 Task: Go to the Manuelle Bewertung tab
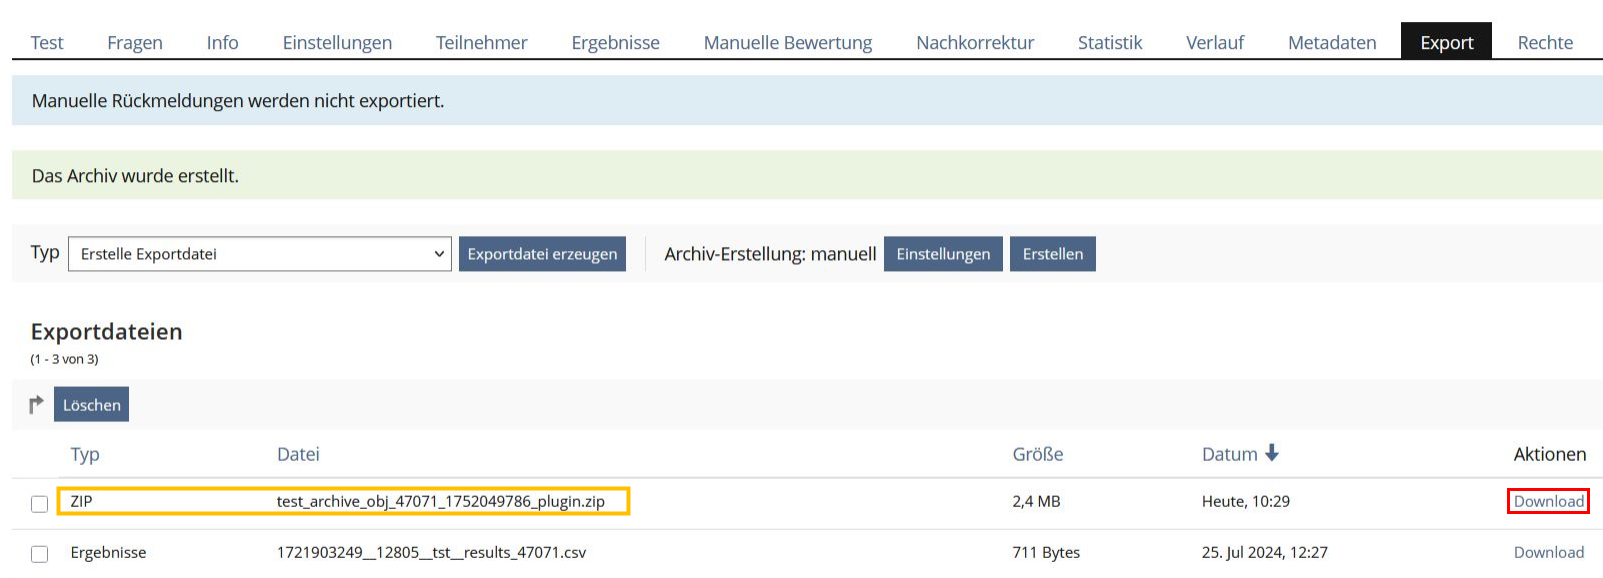tap(788, 42)
